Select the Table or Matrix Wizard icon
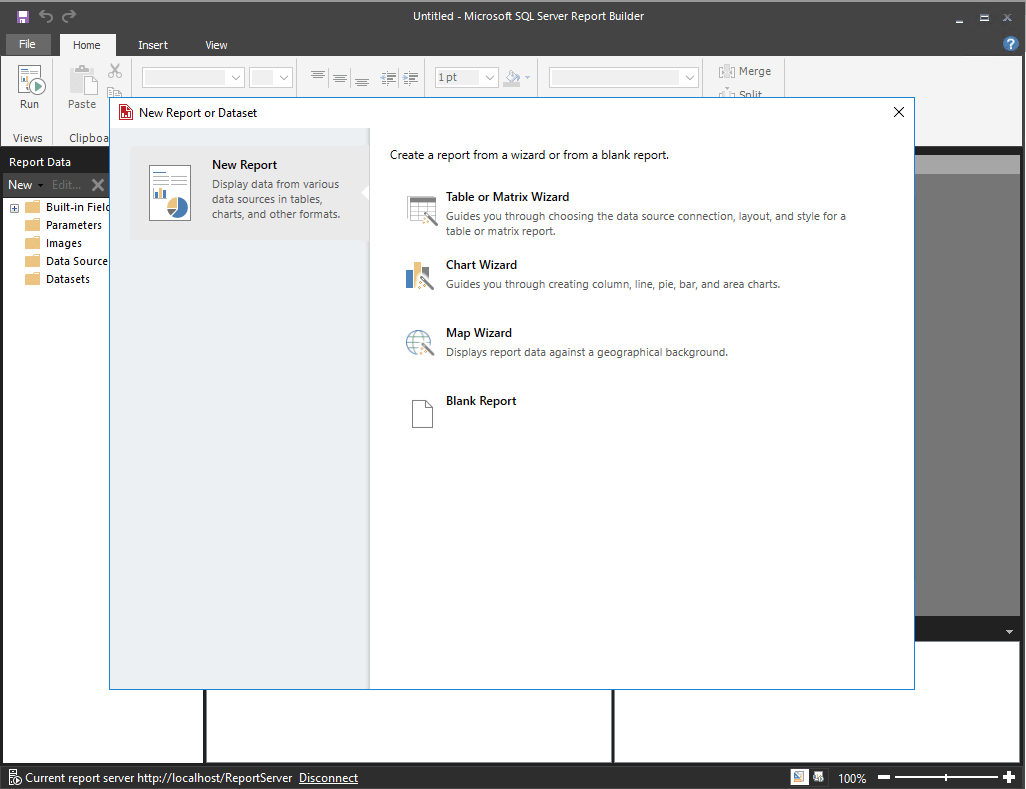This screenshot has width=1026, height=789. 421,210
